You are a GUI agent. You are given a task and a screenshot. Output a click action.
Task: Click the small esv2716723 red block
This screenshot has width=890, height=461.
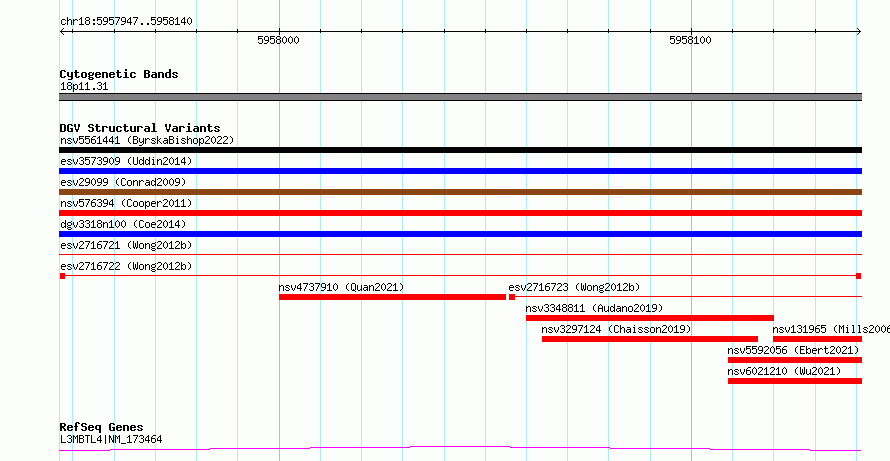click(512, 297)
